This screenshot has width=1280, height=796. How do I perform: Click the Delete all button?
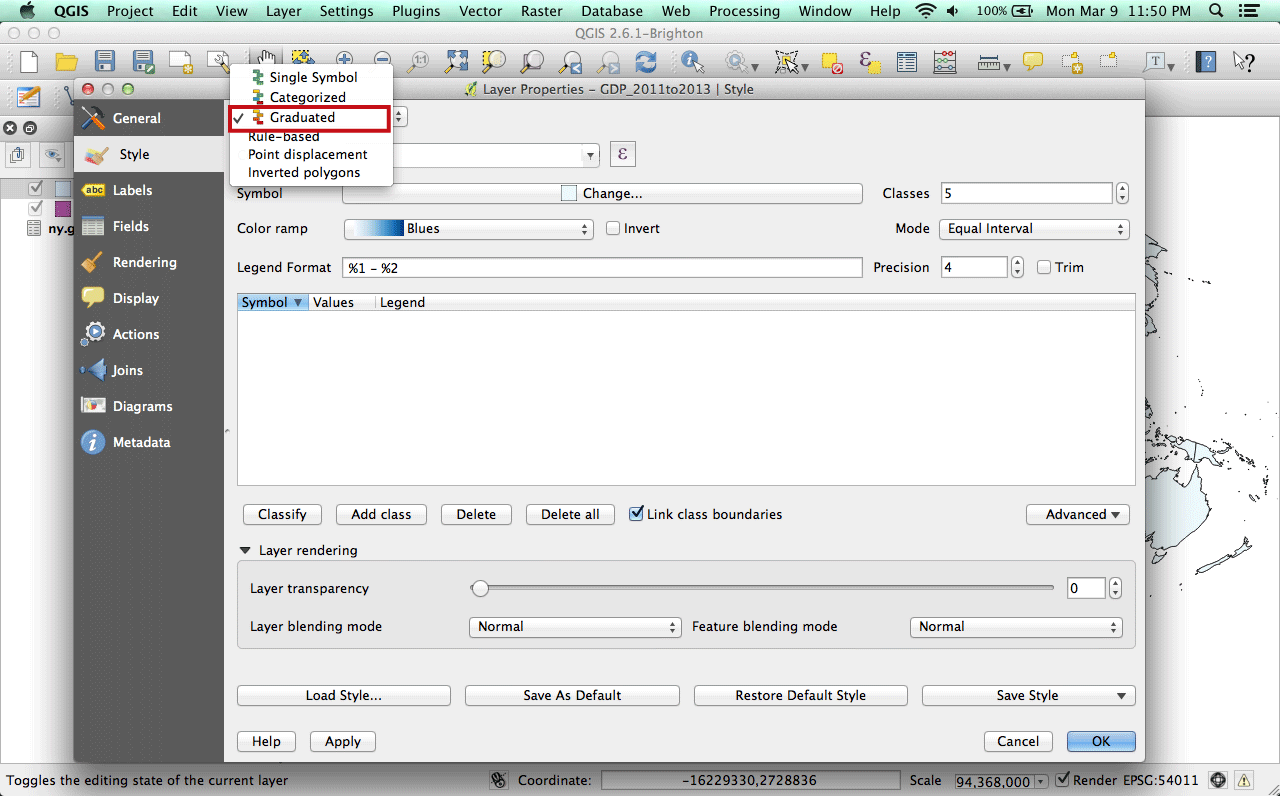570,514
